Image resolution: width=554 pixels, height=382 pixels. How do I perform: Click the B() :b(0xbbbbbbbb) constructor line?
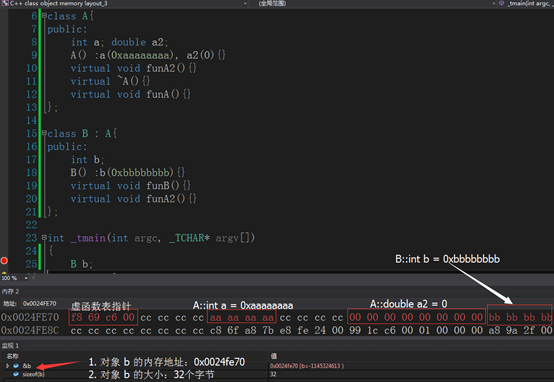click(127, 172)
